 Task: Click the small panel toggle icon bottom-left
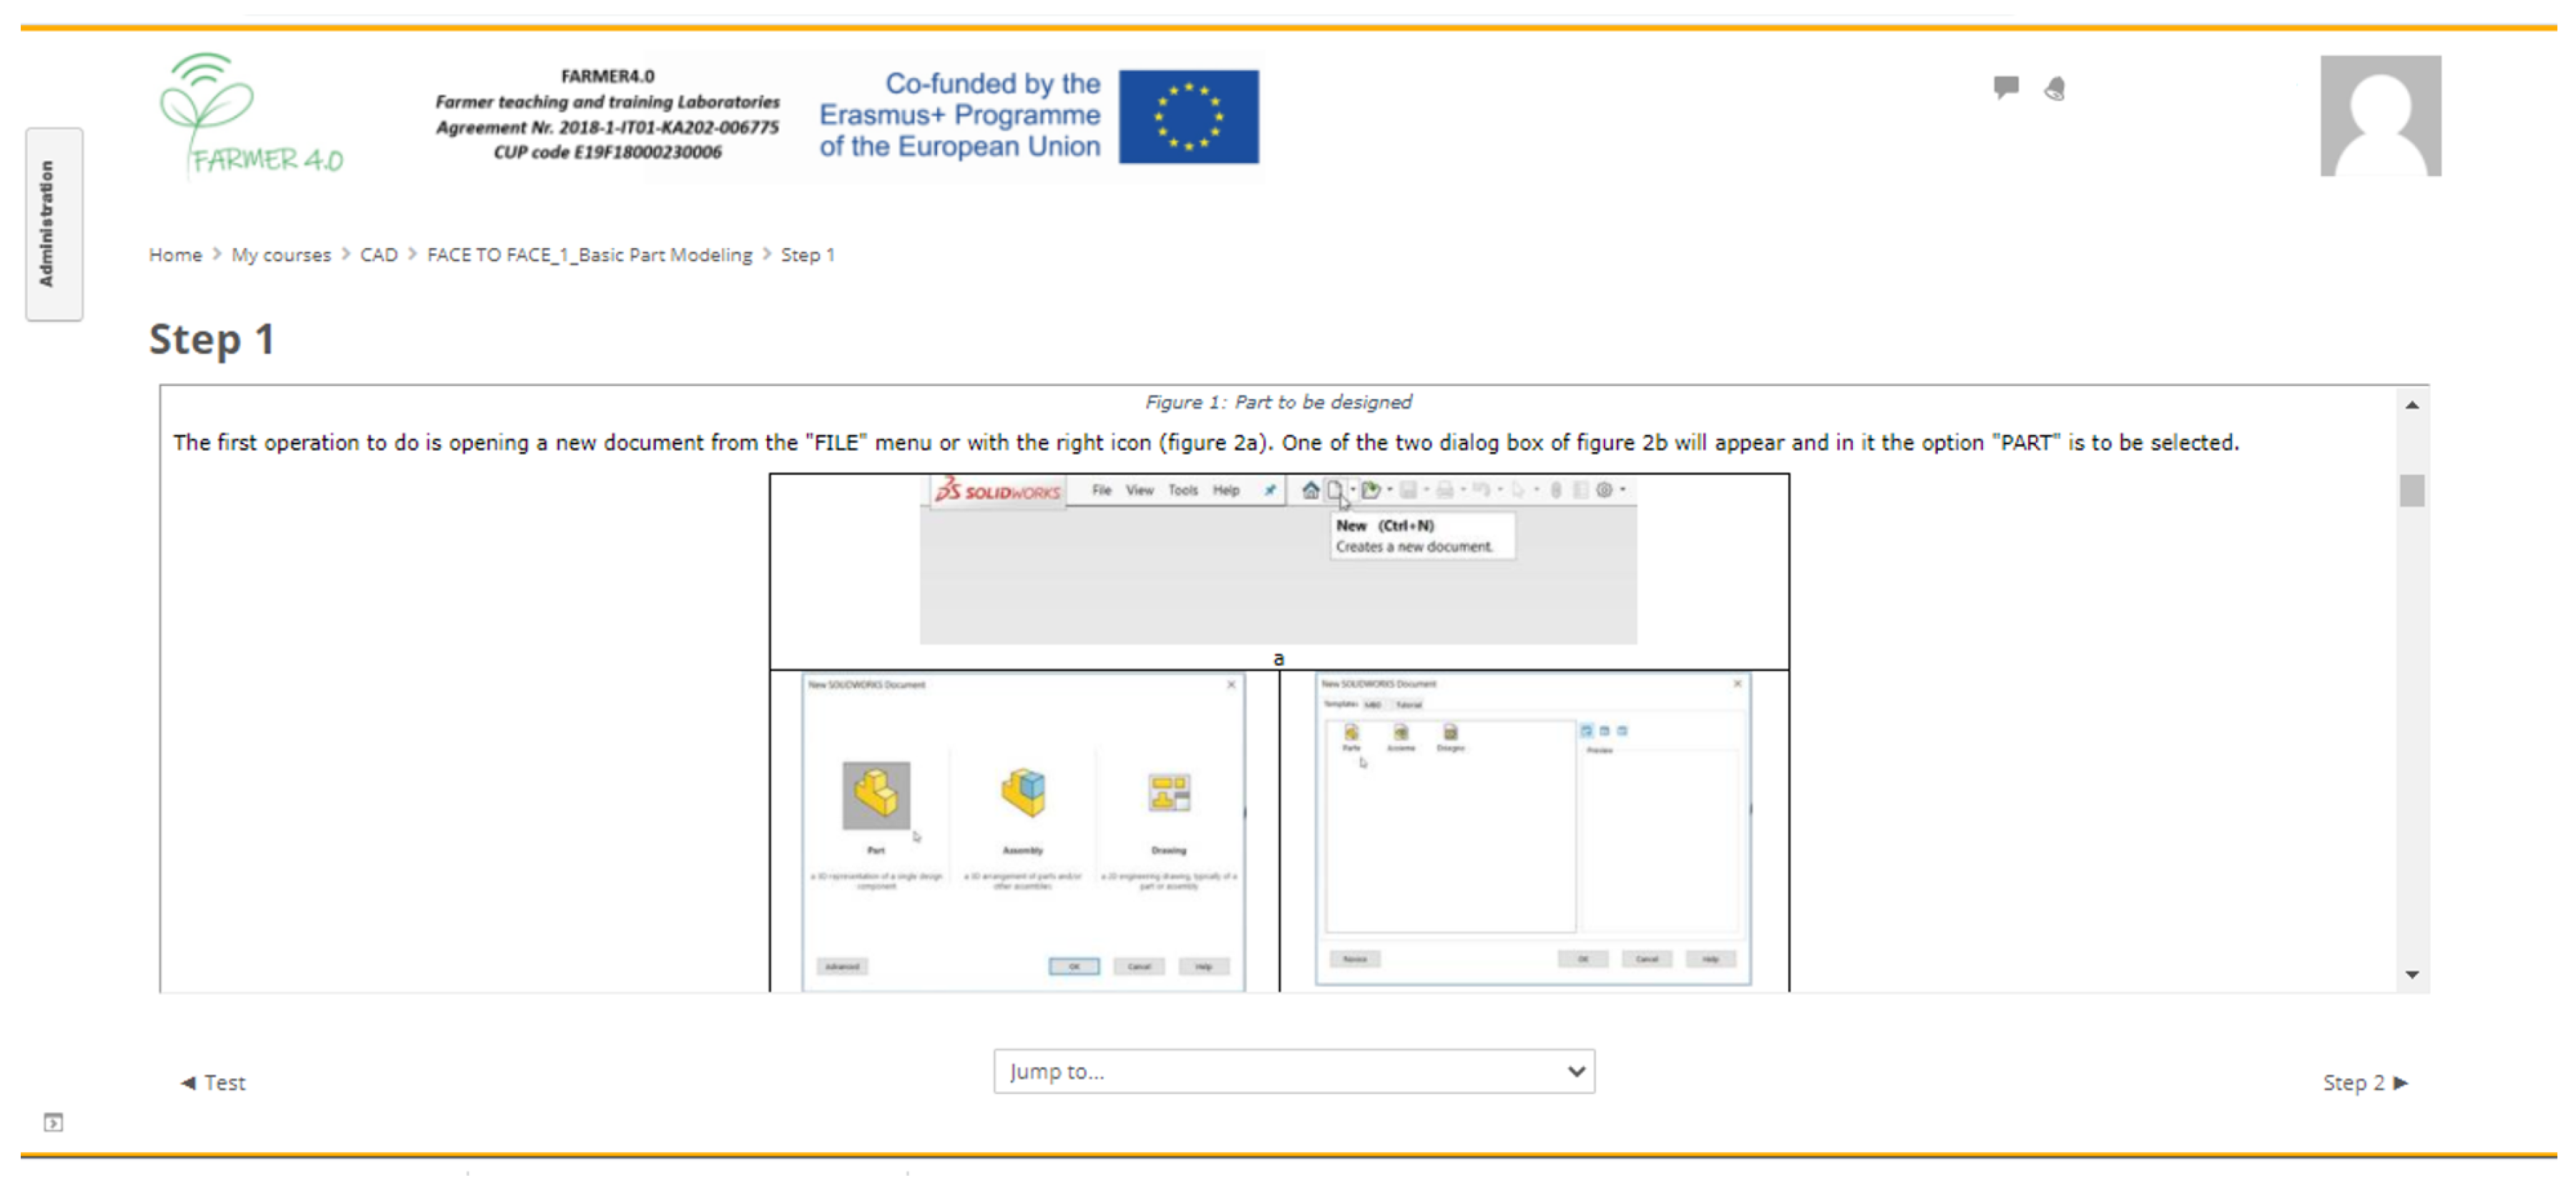point(53,1122)
